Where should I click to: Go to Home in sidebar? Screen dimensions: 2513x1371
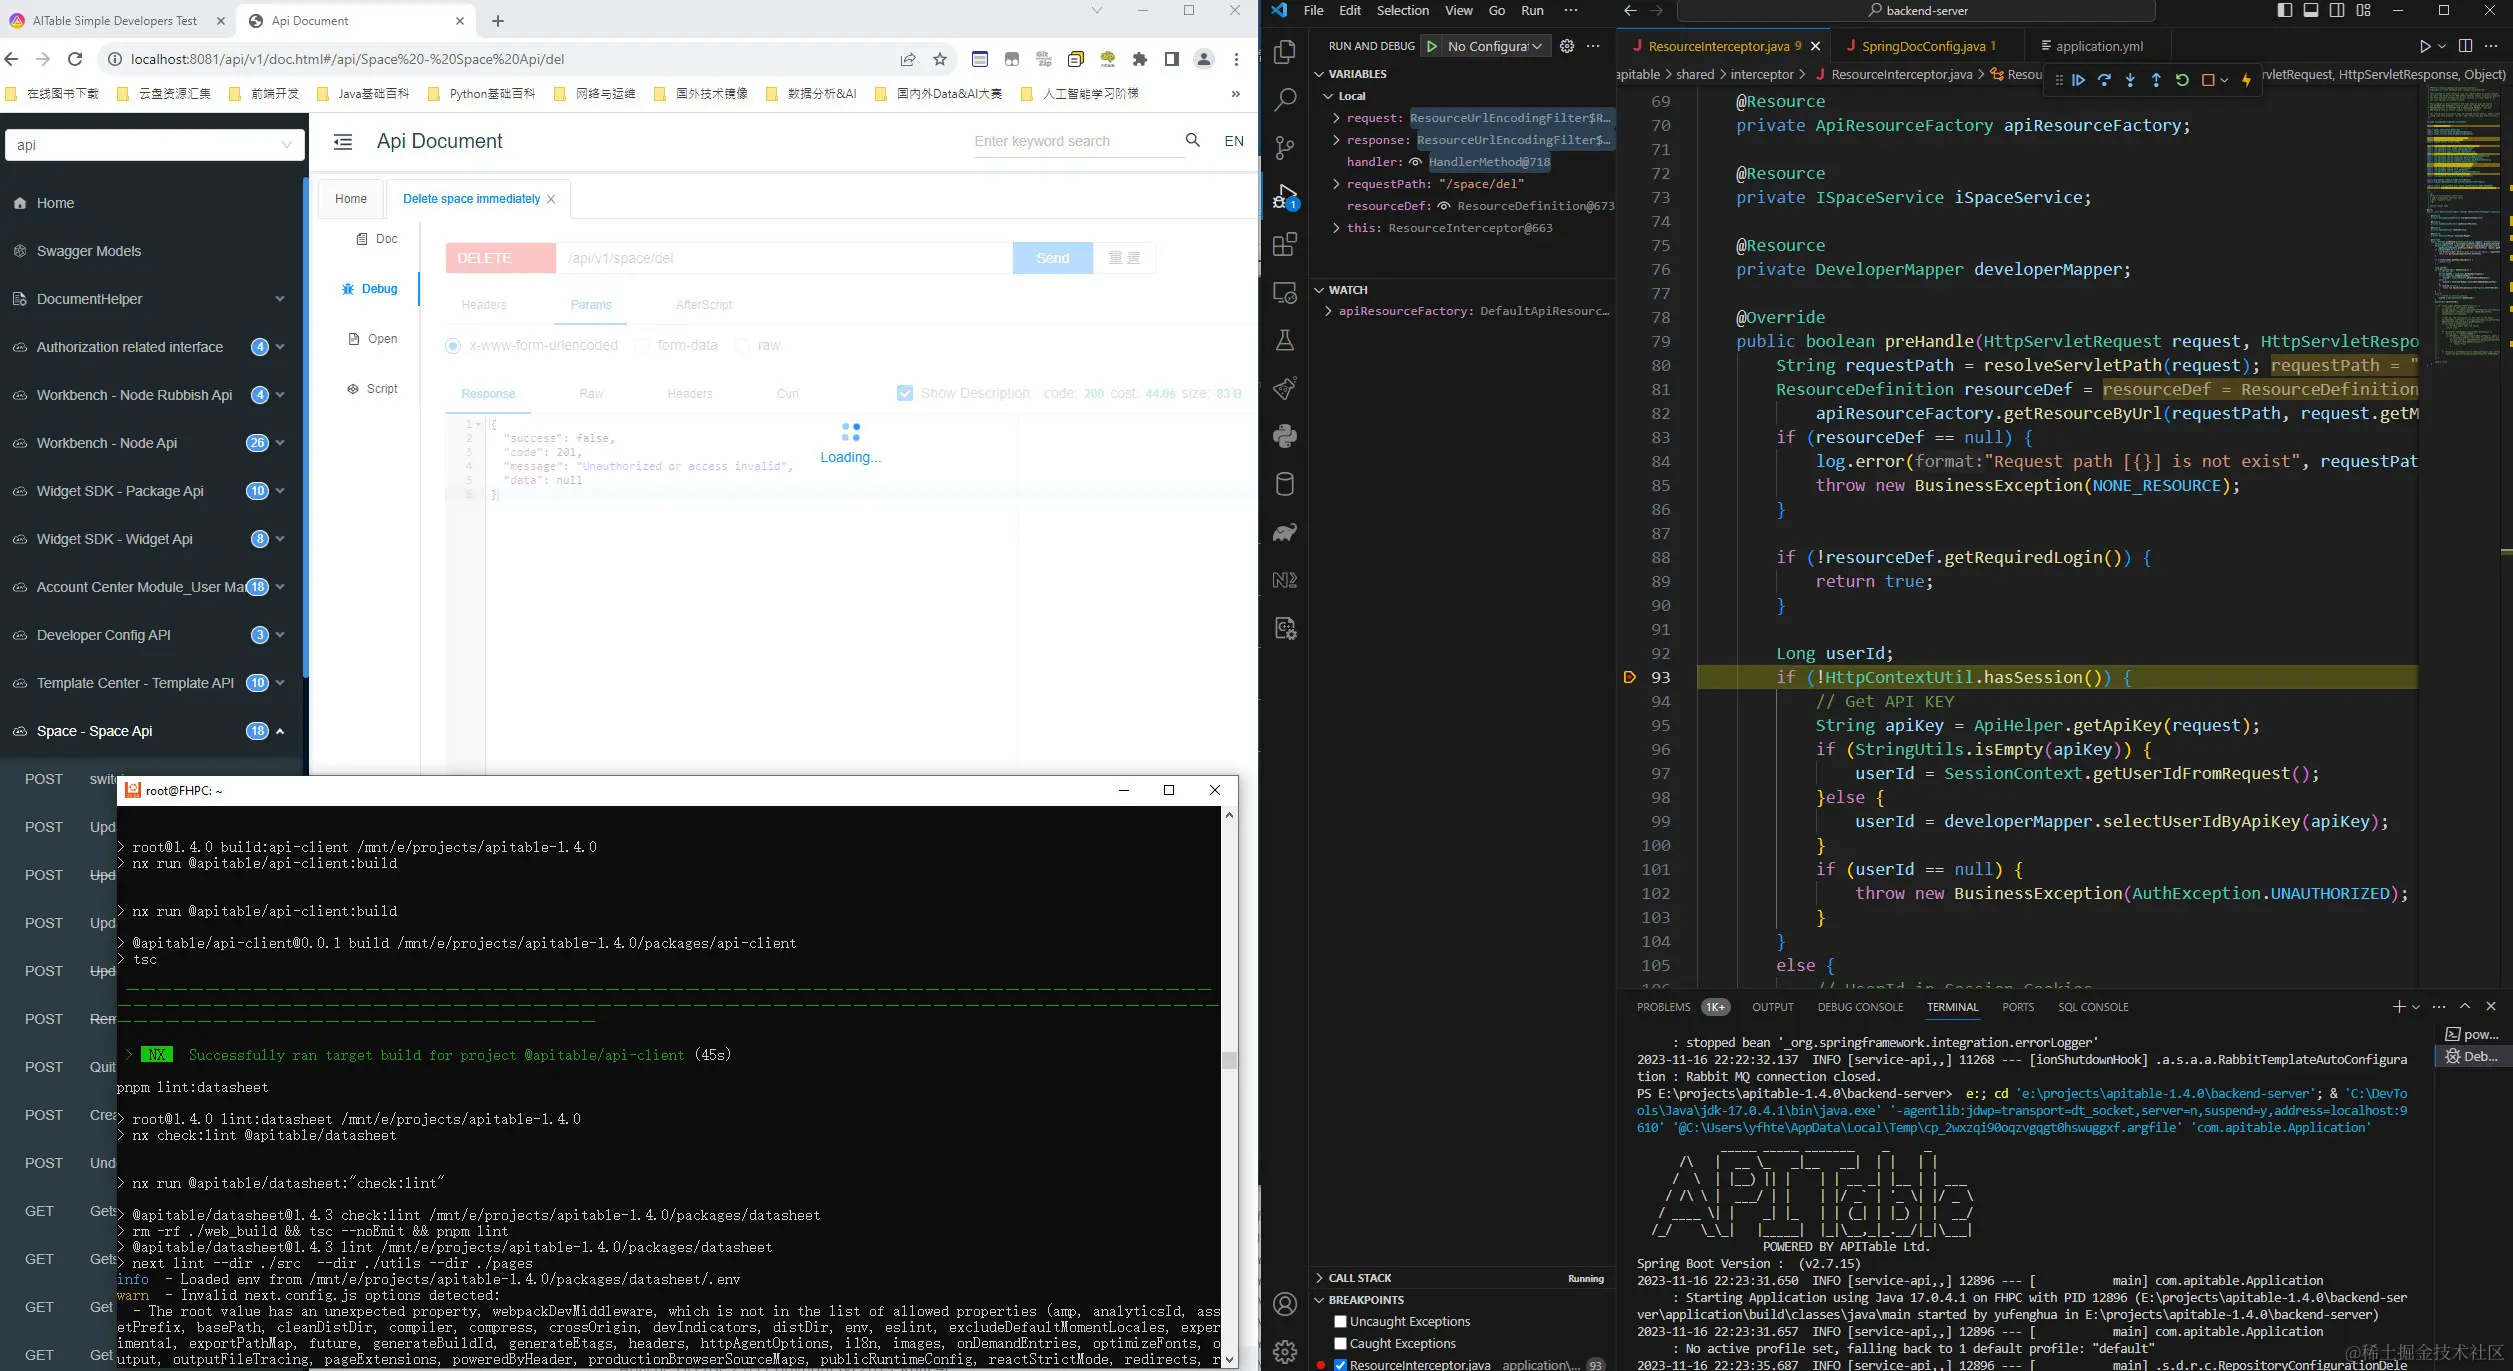[x=55, y=203]
